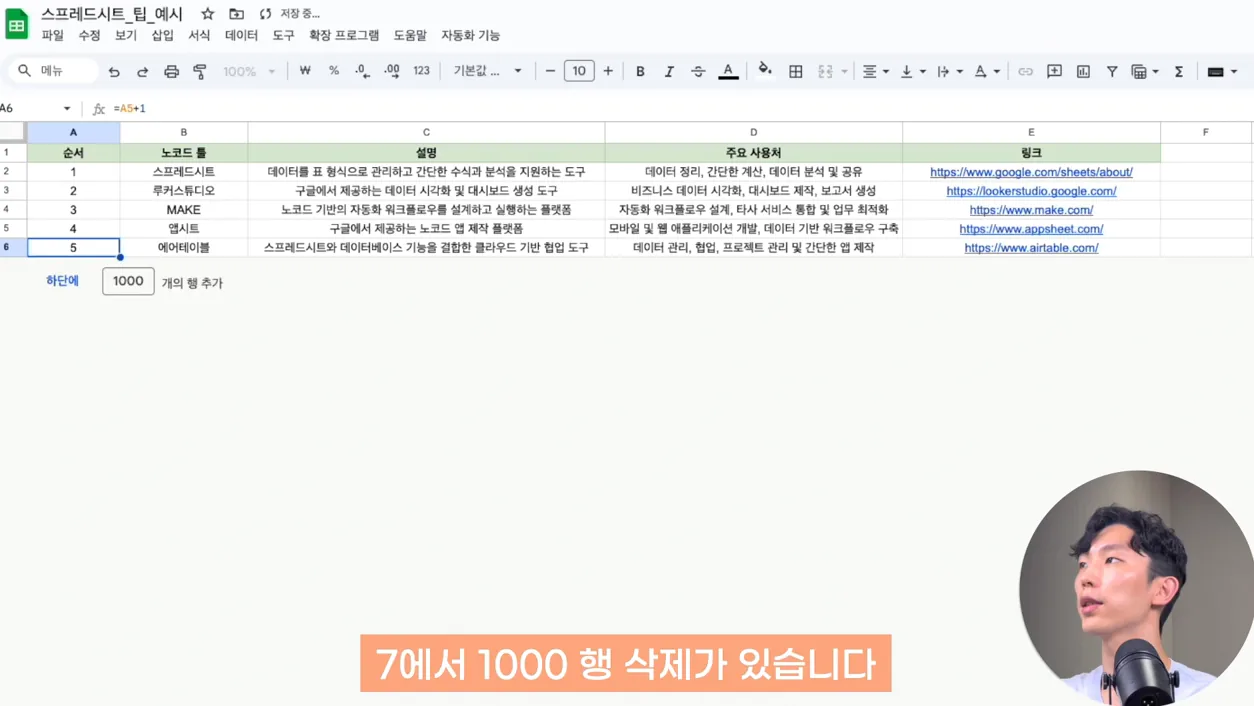
Task: Open the 123 number format menu
Action: 421,71
